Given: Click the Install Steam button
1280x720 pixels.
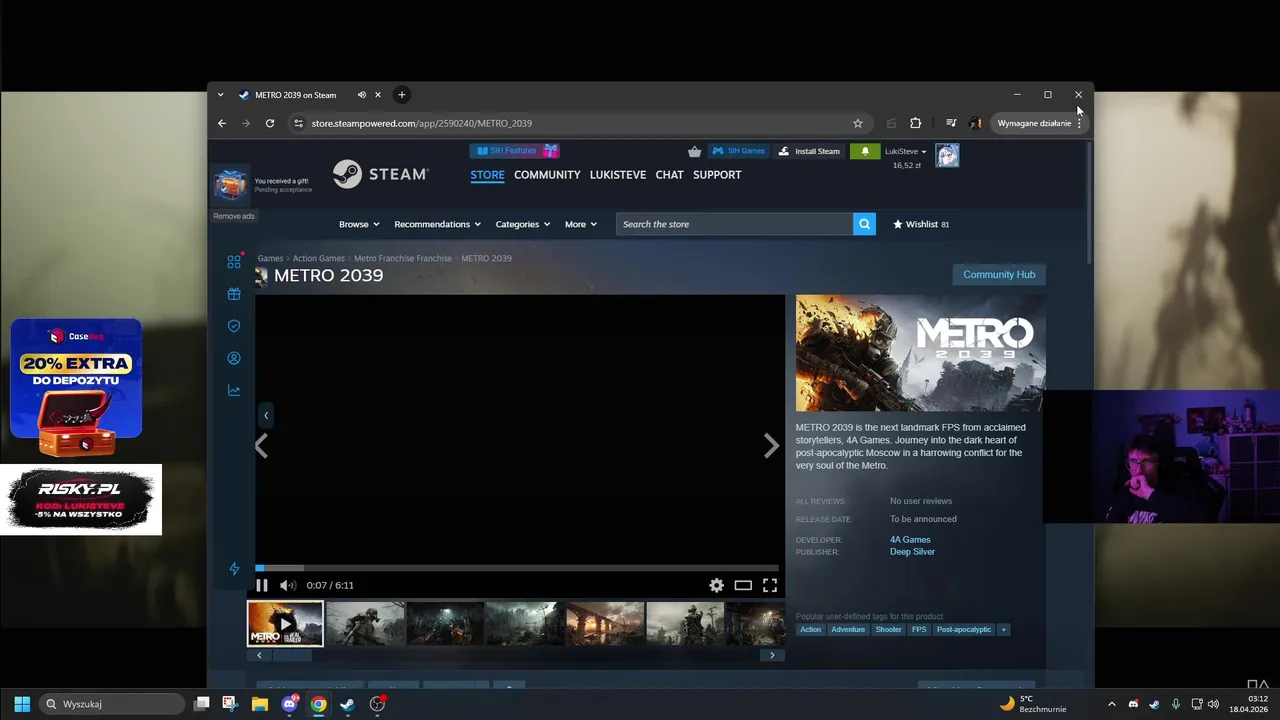Looking at the screenshot, I should pos(809,151).
